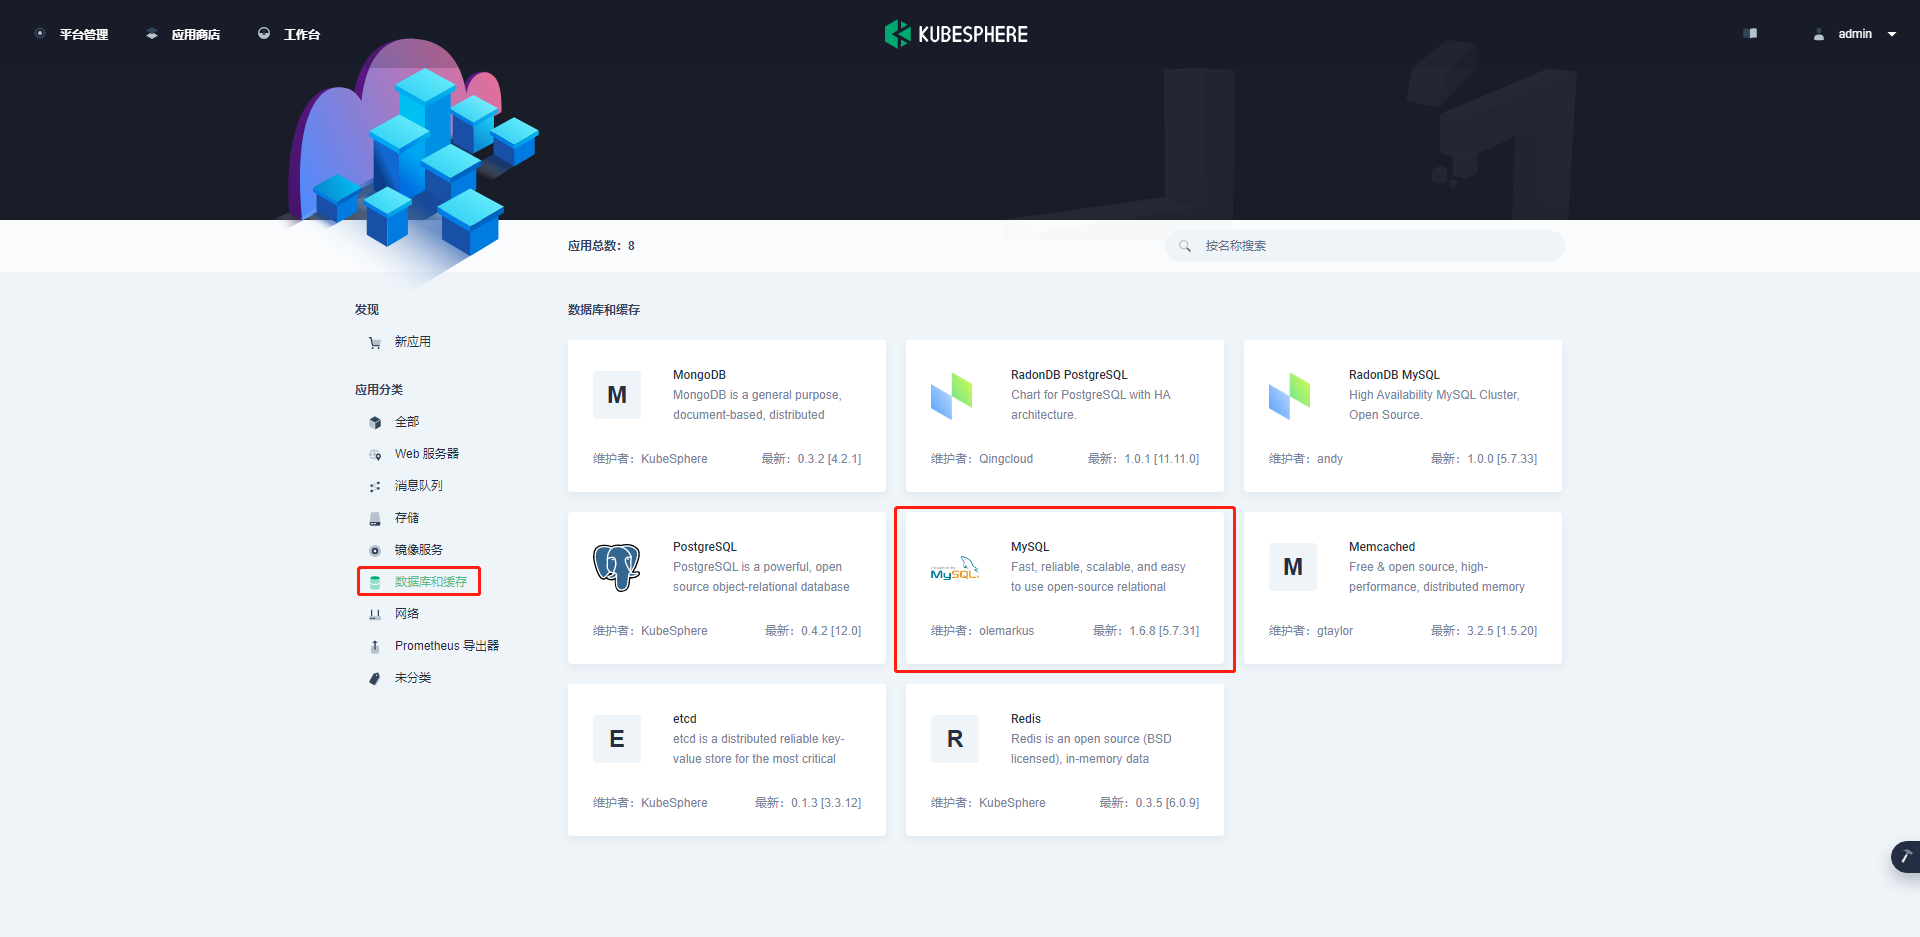Click the cube icon beside 全部
Image resolution: width=1920 pixels, height=937 pixels.
[x=375, y=422]
